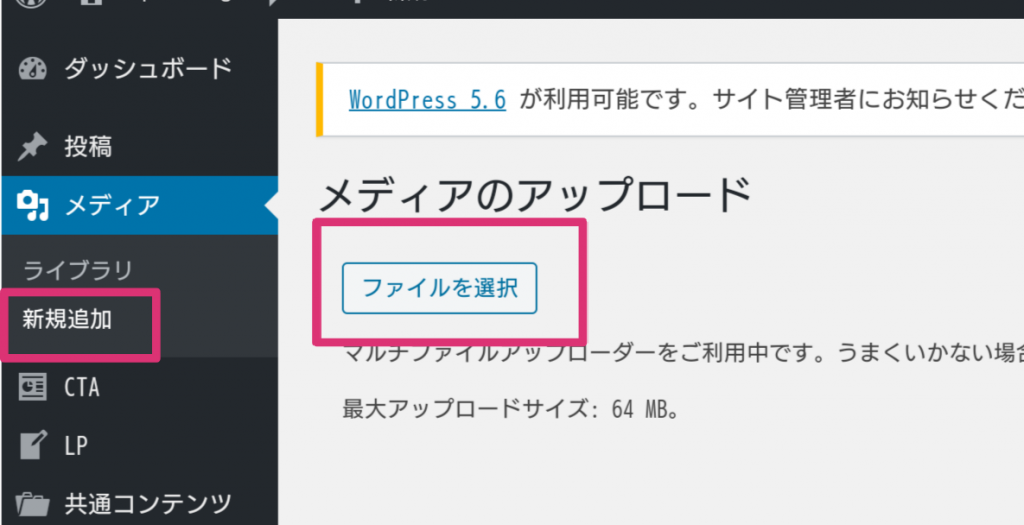Screen dimensions: 1024x525
Task: Click the partially visible WordPress logo
Action: [31, 3]
